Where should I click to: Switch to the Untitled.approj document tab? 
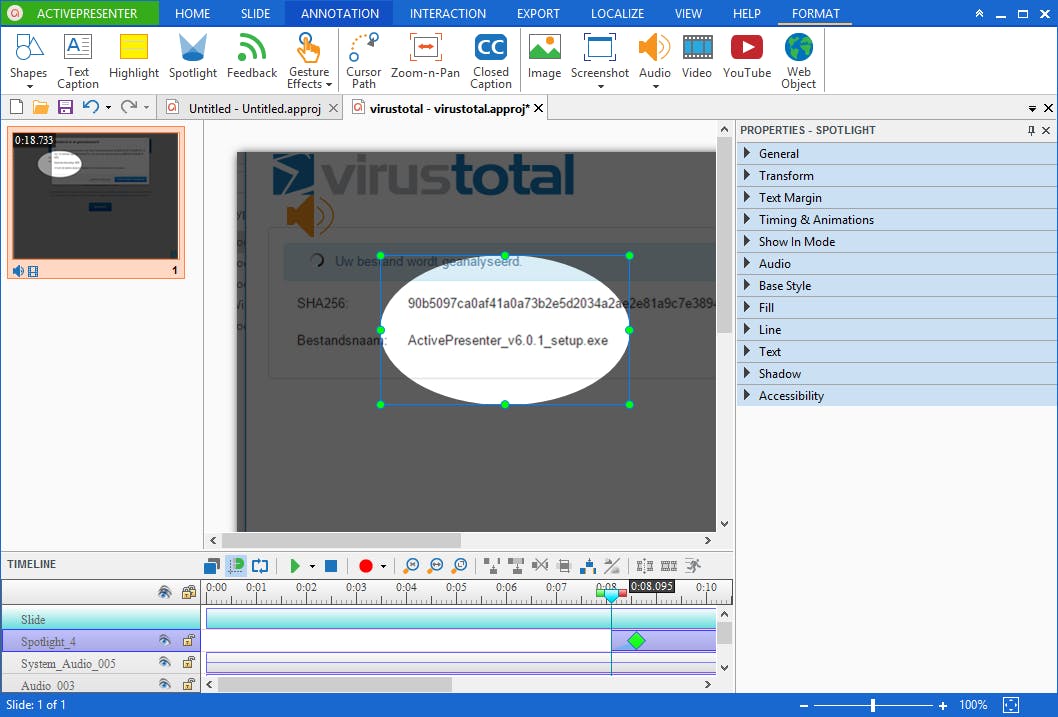(254, 108)
